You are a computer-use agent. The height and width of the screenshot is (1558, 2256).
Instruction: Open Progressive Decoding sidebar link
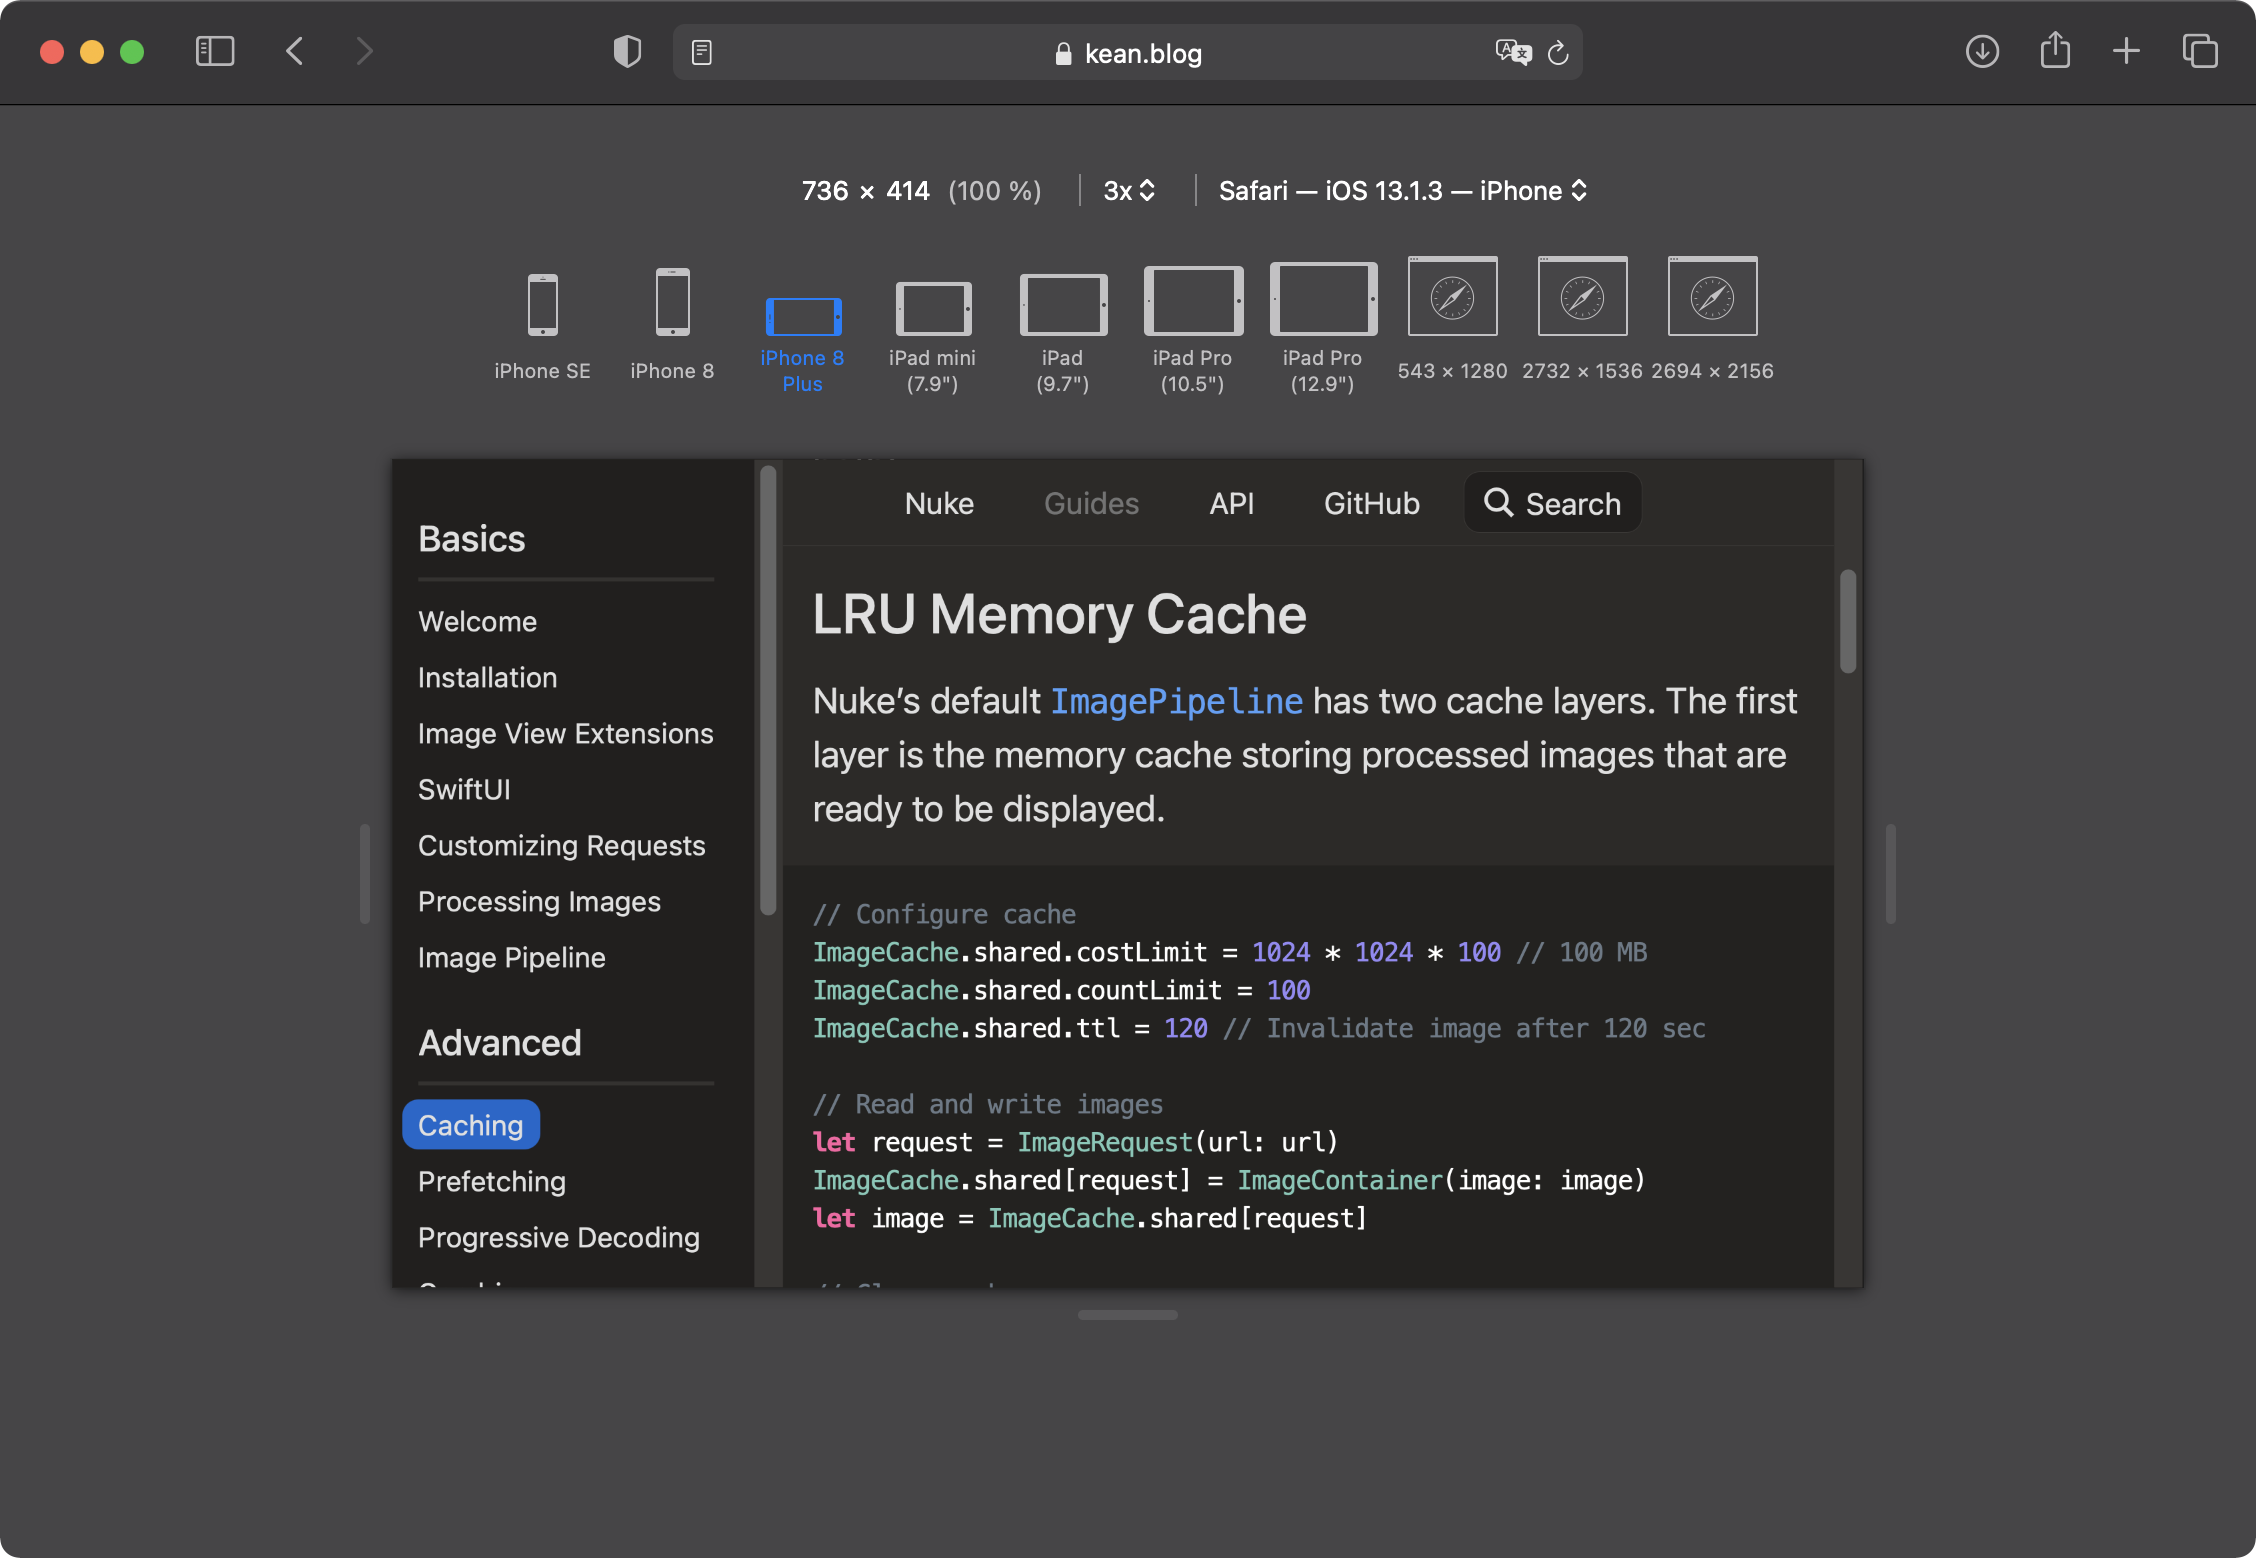[558, 1237]
